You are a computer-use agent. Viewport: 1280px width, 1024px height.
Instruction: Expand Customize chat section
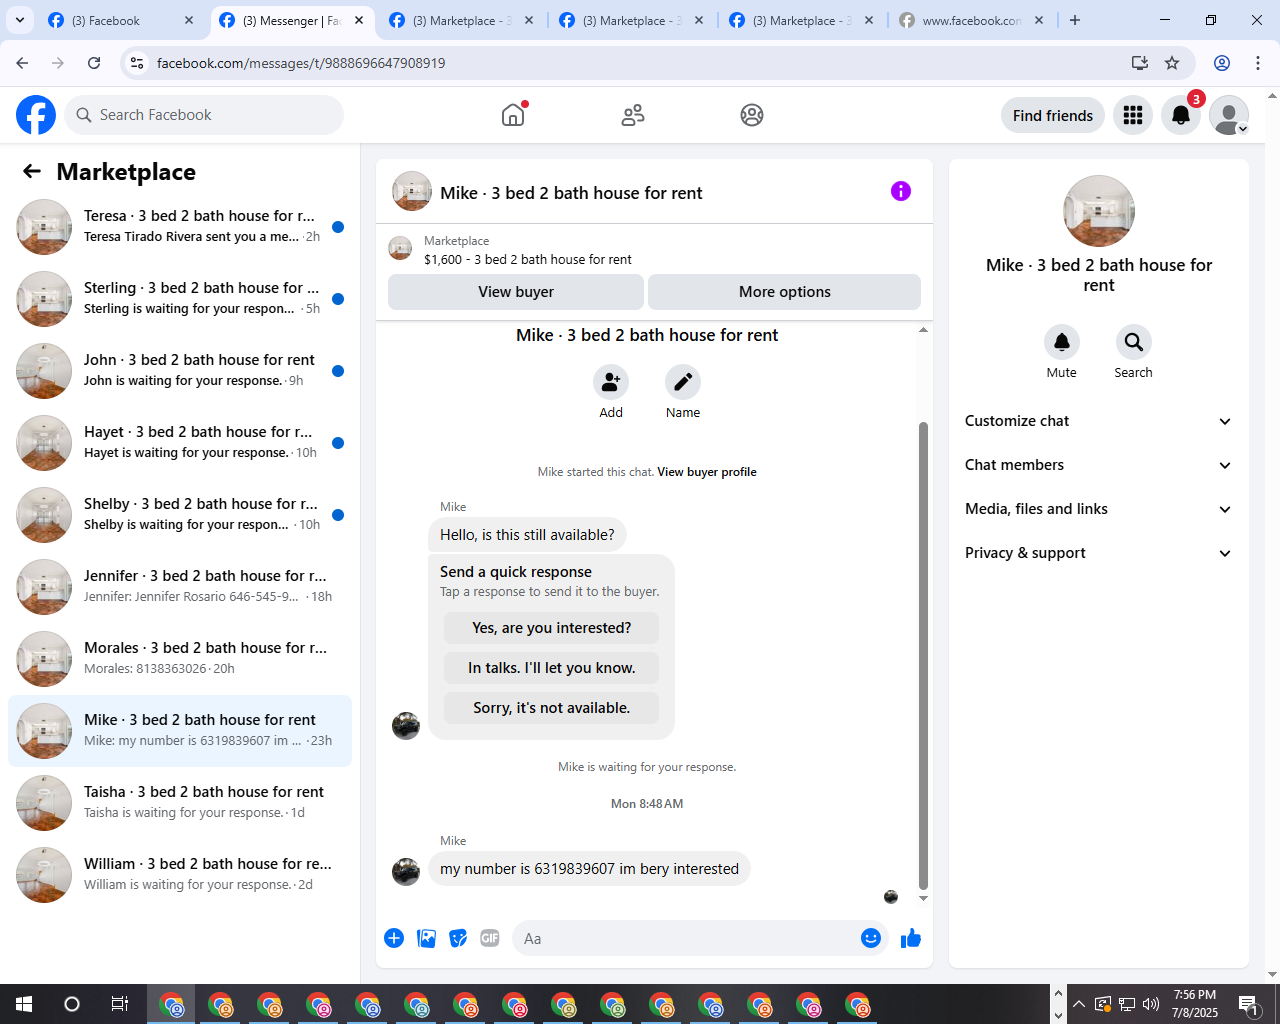tap(1099, 421)
